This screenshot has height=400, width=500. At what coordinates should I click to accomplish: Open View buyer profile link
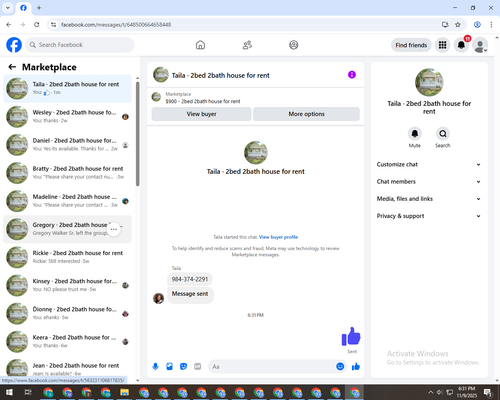tap(278, 237)
